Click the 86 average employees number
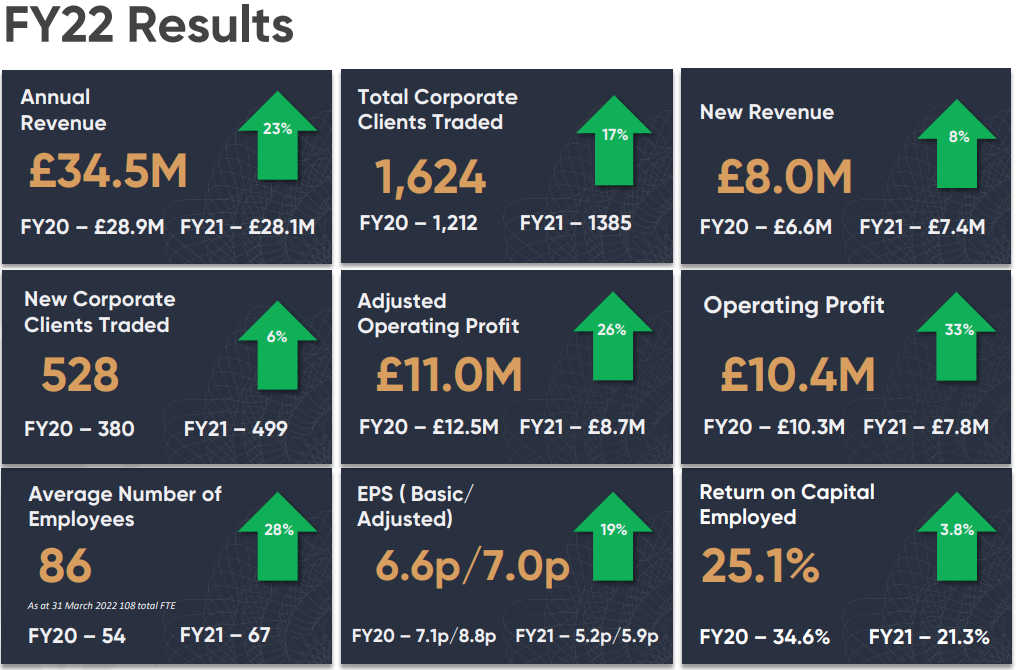The width and height of the screenshot is (1017, 670). coord(65,566)
